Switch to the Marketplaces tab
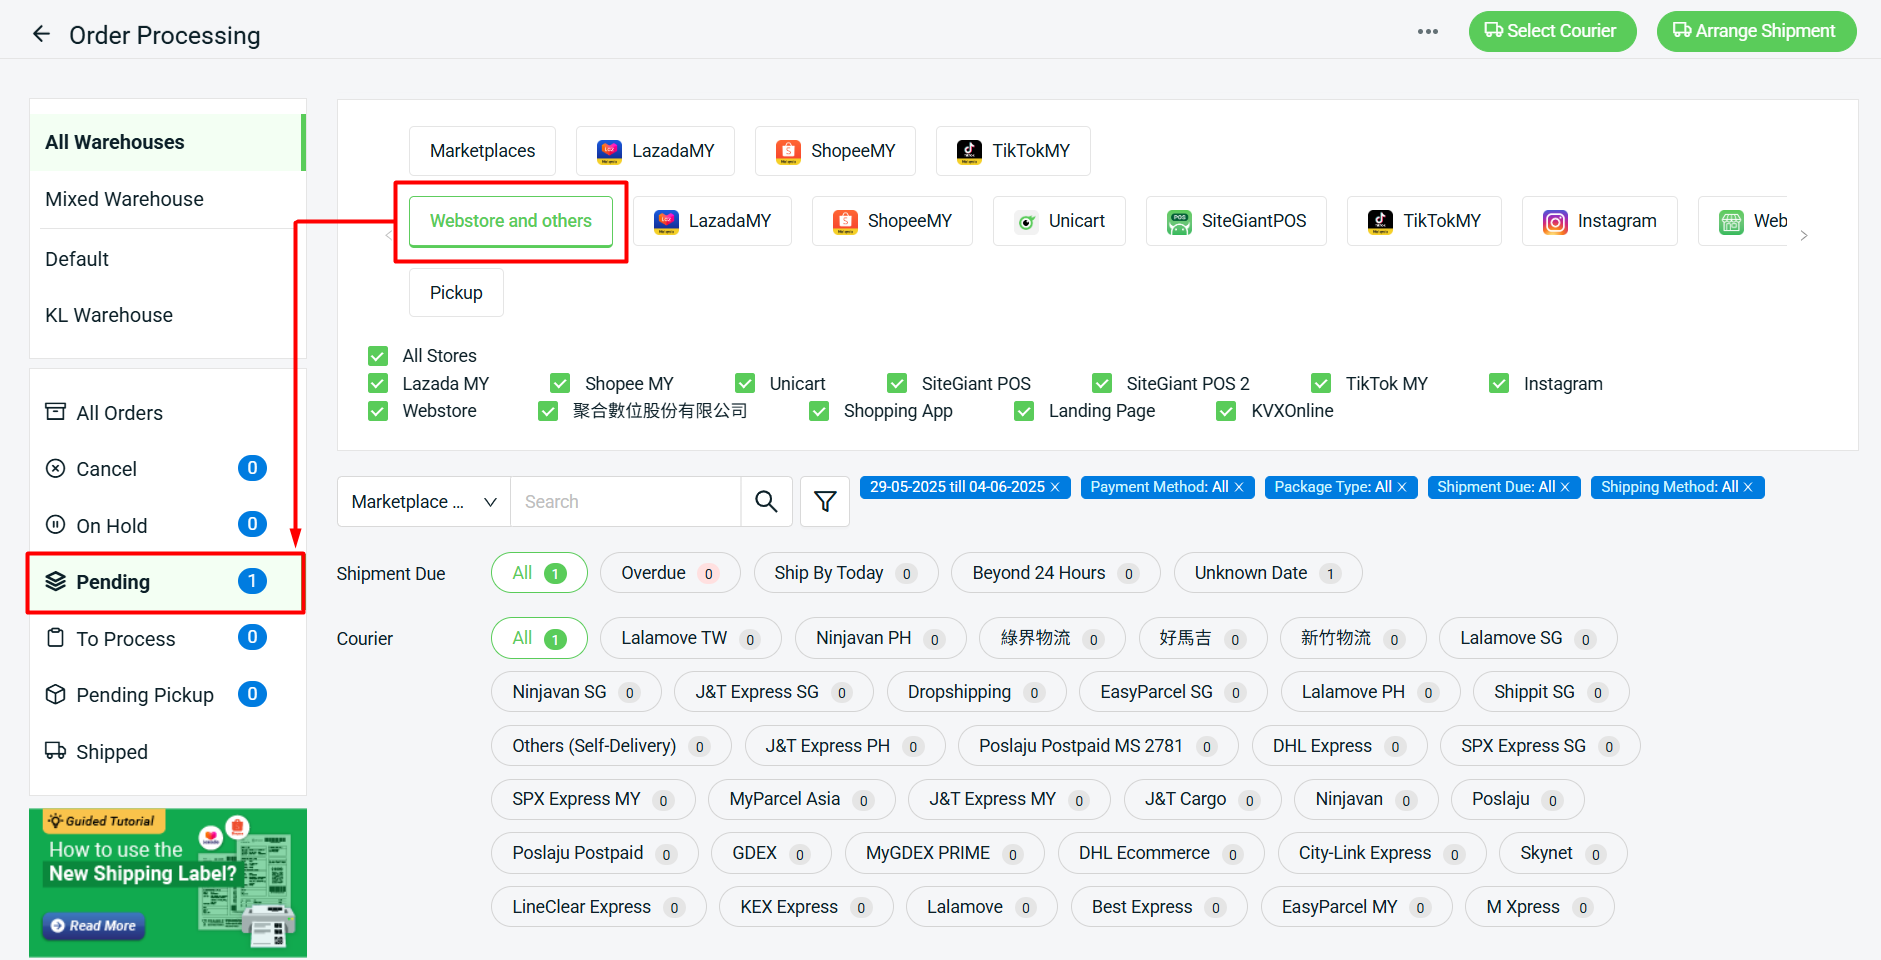This screenshot has height=960, width=1881. pos(482,150)
